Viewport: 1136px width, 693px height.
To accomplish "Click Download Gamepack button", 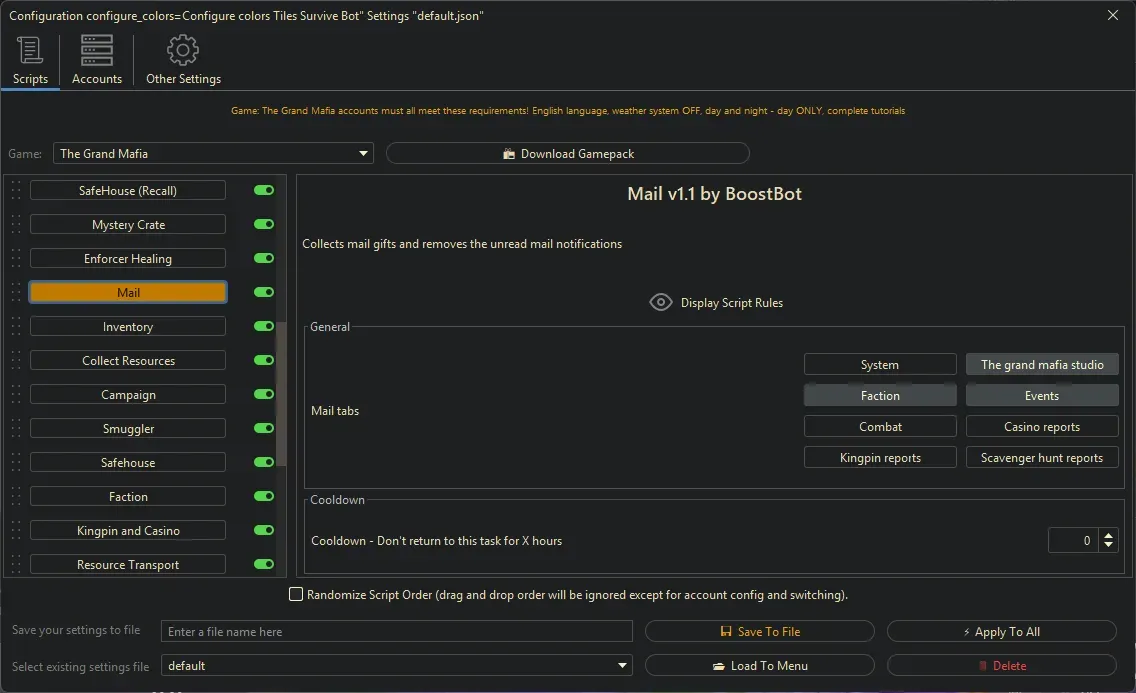I will tap(567, 154).
